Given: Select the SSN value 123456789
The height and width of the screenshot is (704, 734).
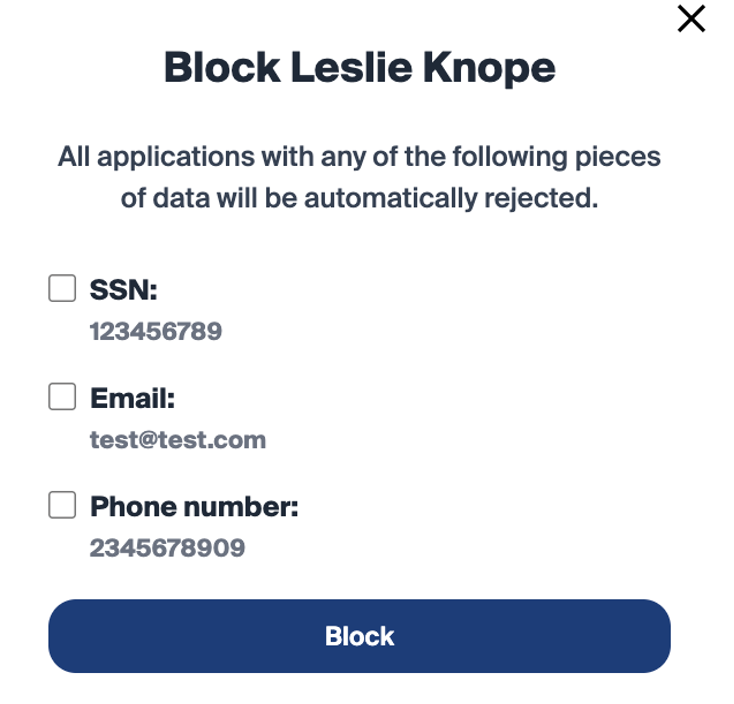Looking at the screenshot, I should click(x=156, y=331).
